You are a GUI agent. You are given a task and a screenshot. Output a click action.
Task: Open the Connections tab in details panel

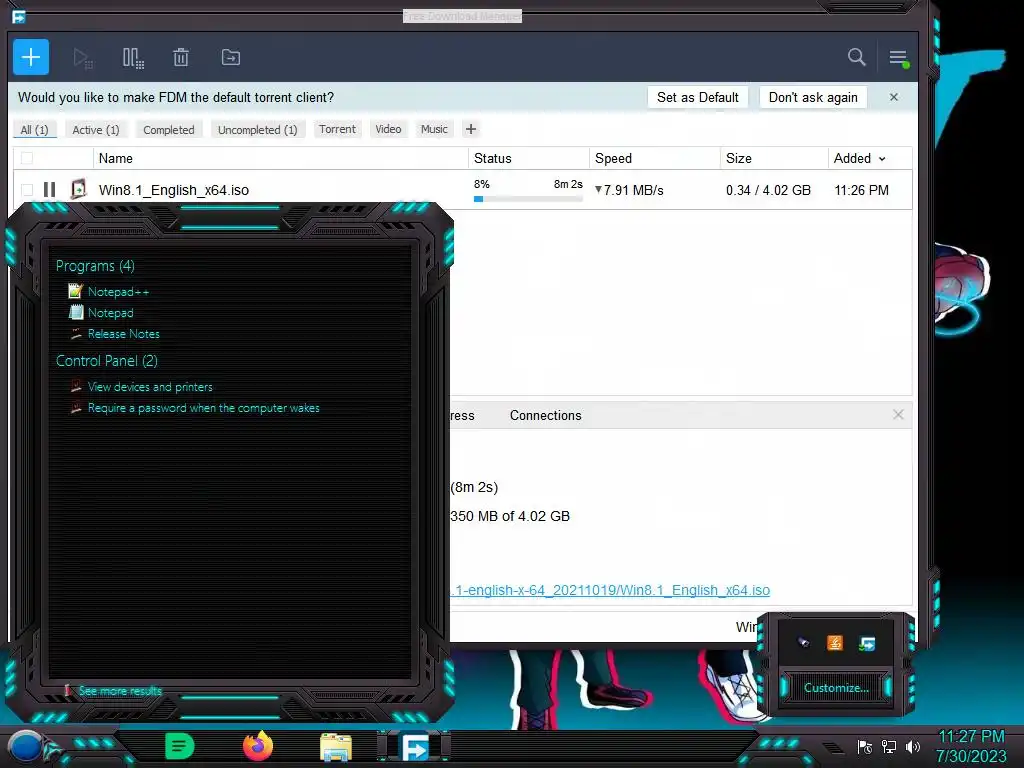coord(545,415)
